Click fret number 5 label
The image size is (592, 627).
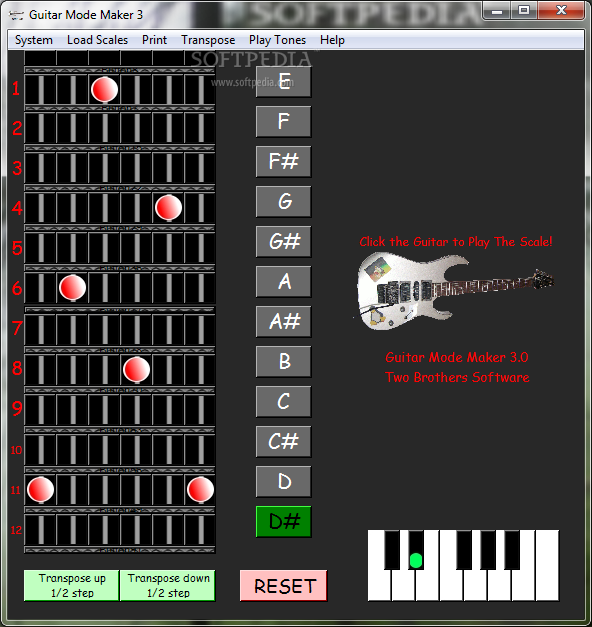17,248
